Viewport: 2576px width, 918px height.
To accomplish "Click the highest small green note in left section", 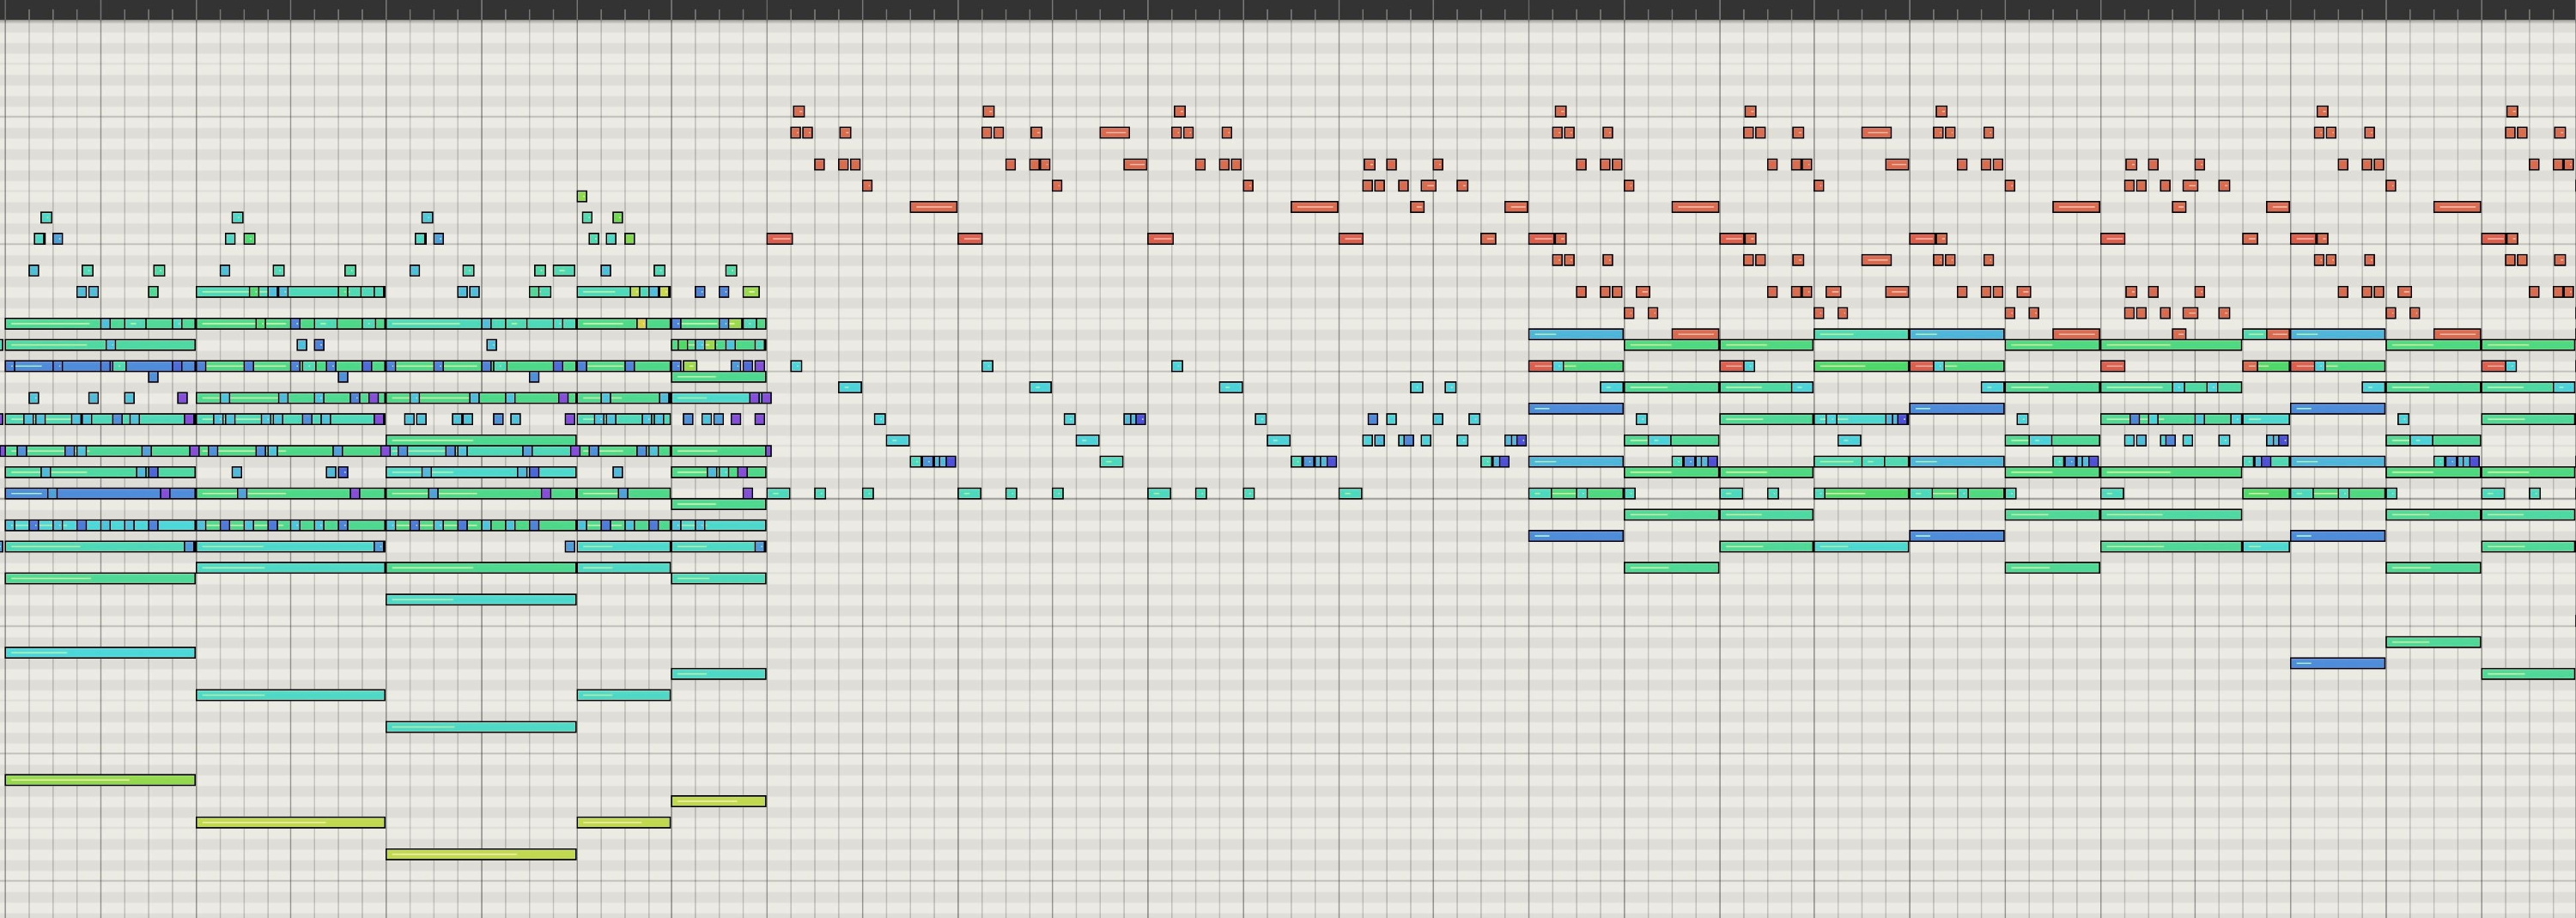I will [582, 196].
